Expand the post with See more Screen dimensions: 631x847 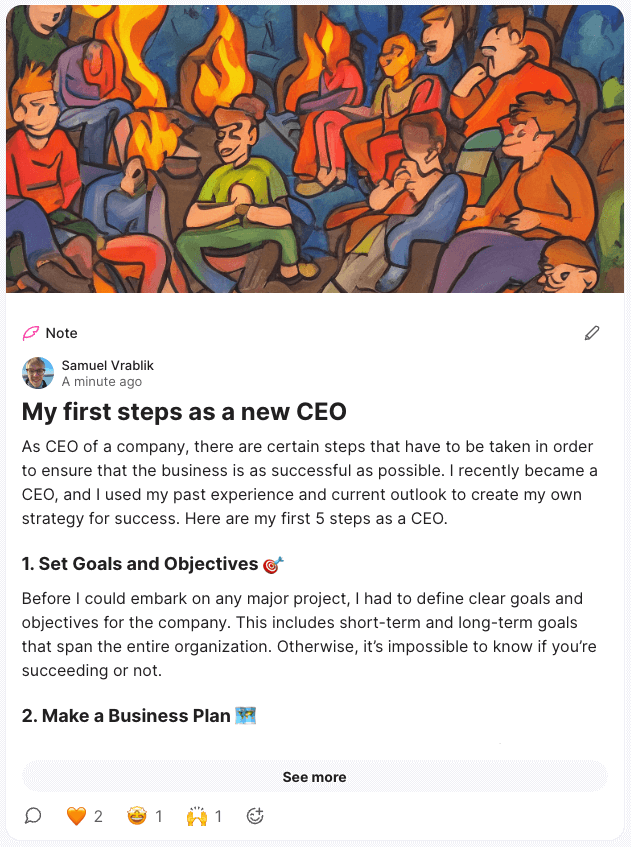point(314,777)
